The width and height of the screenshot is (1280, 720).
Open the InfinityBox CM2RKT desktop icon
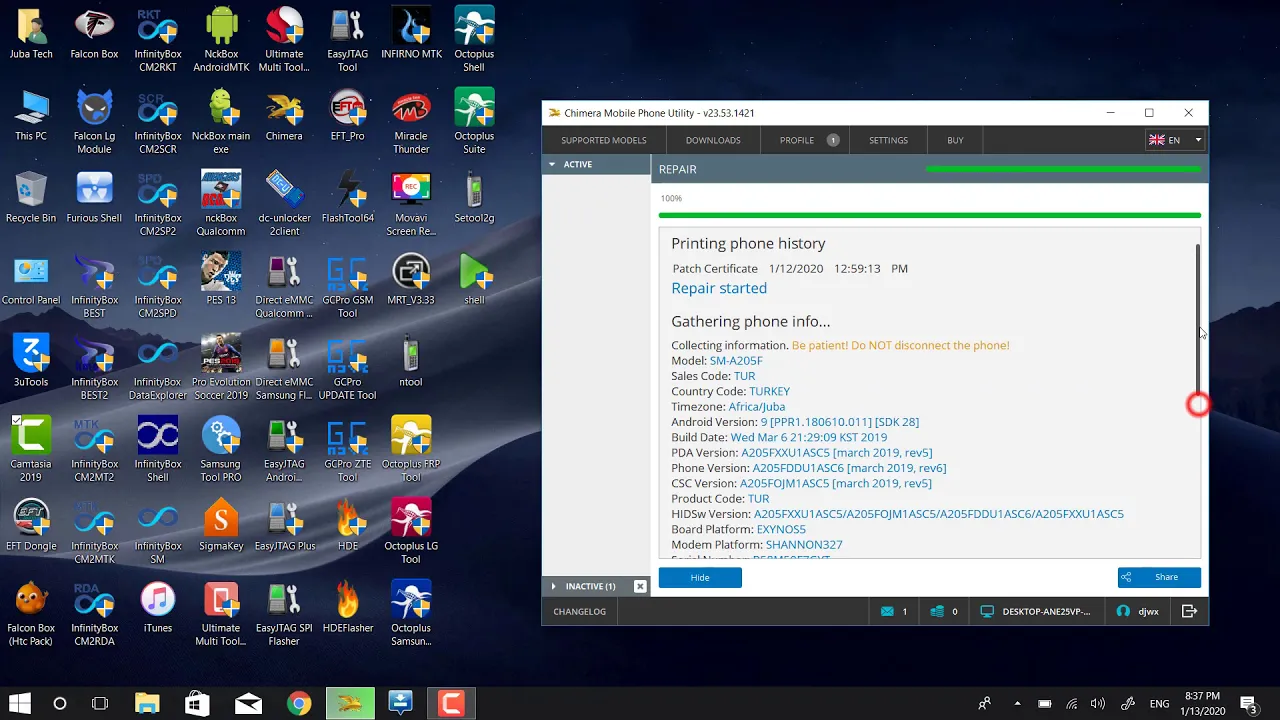click(157, 40)
